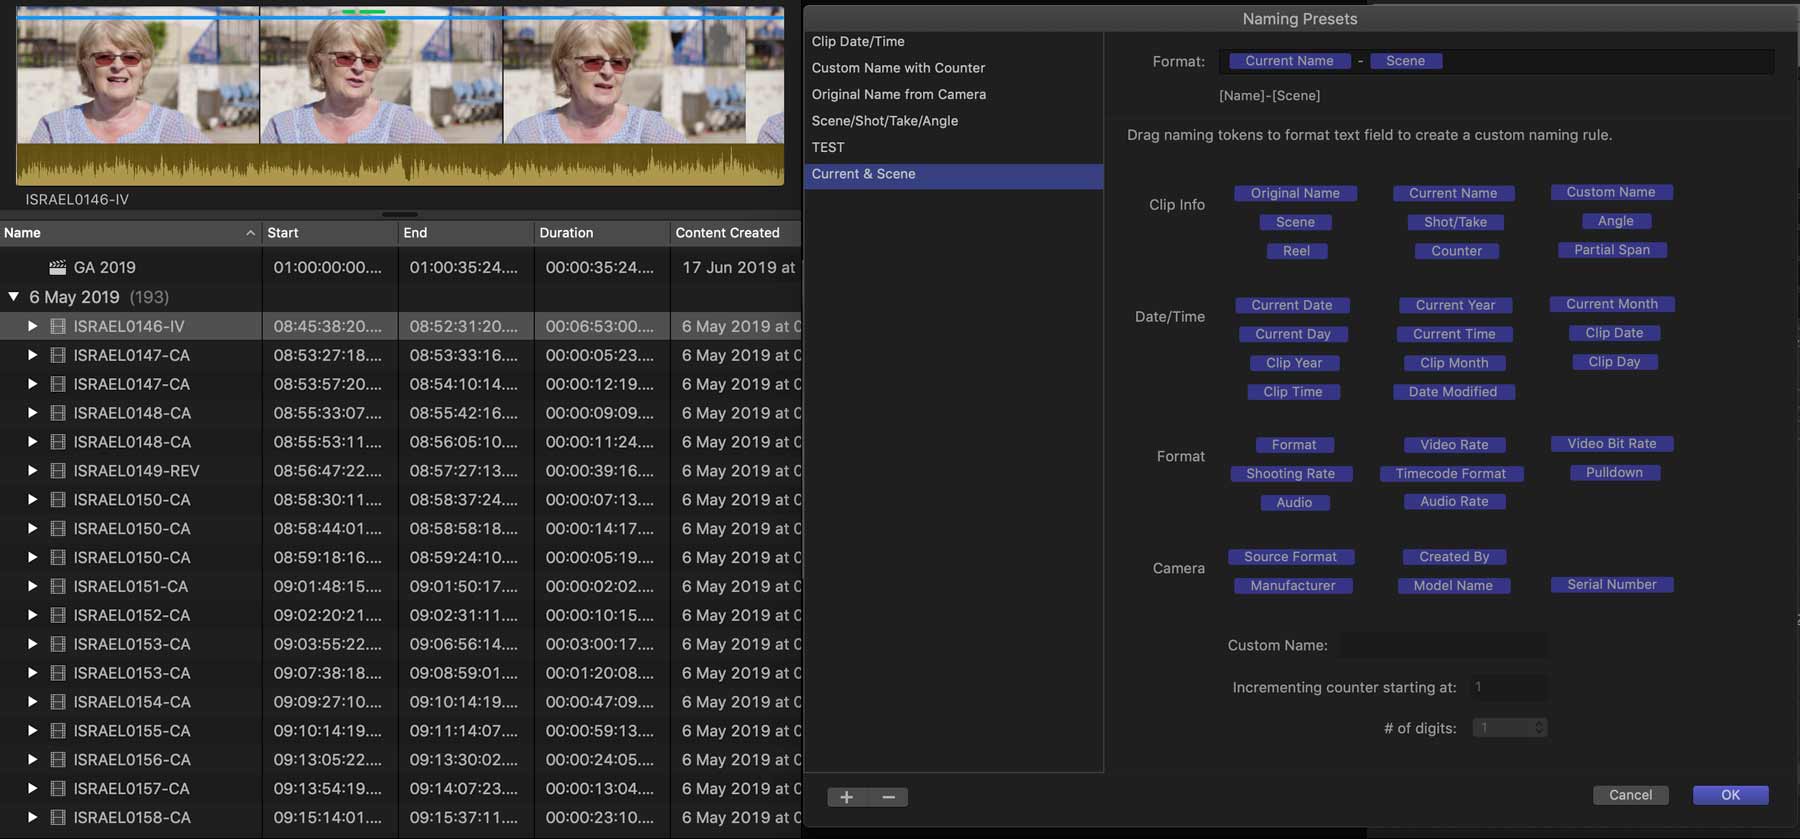Expand the ISRAEL0149-REV clip row
This screenshot has width=1800, height=839.
[x=32, y=471]
